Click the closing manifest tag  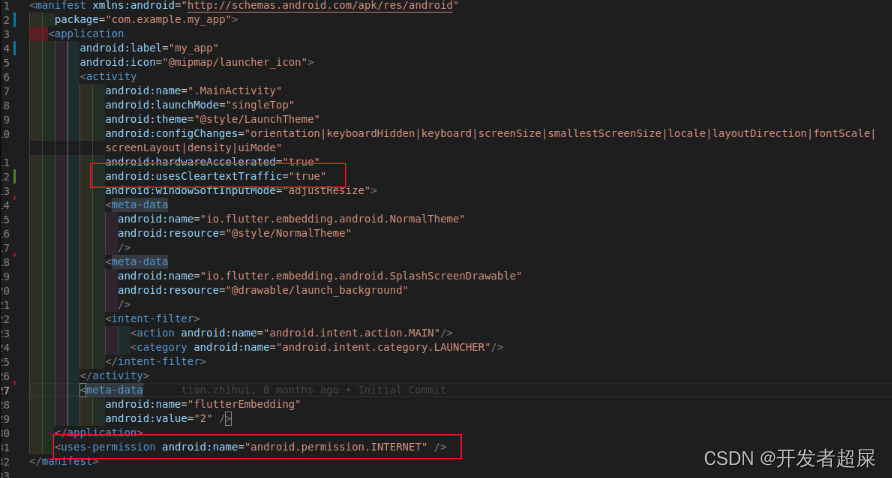(x=64, y=461)
